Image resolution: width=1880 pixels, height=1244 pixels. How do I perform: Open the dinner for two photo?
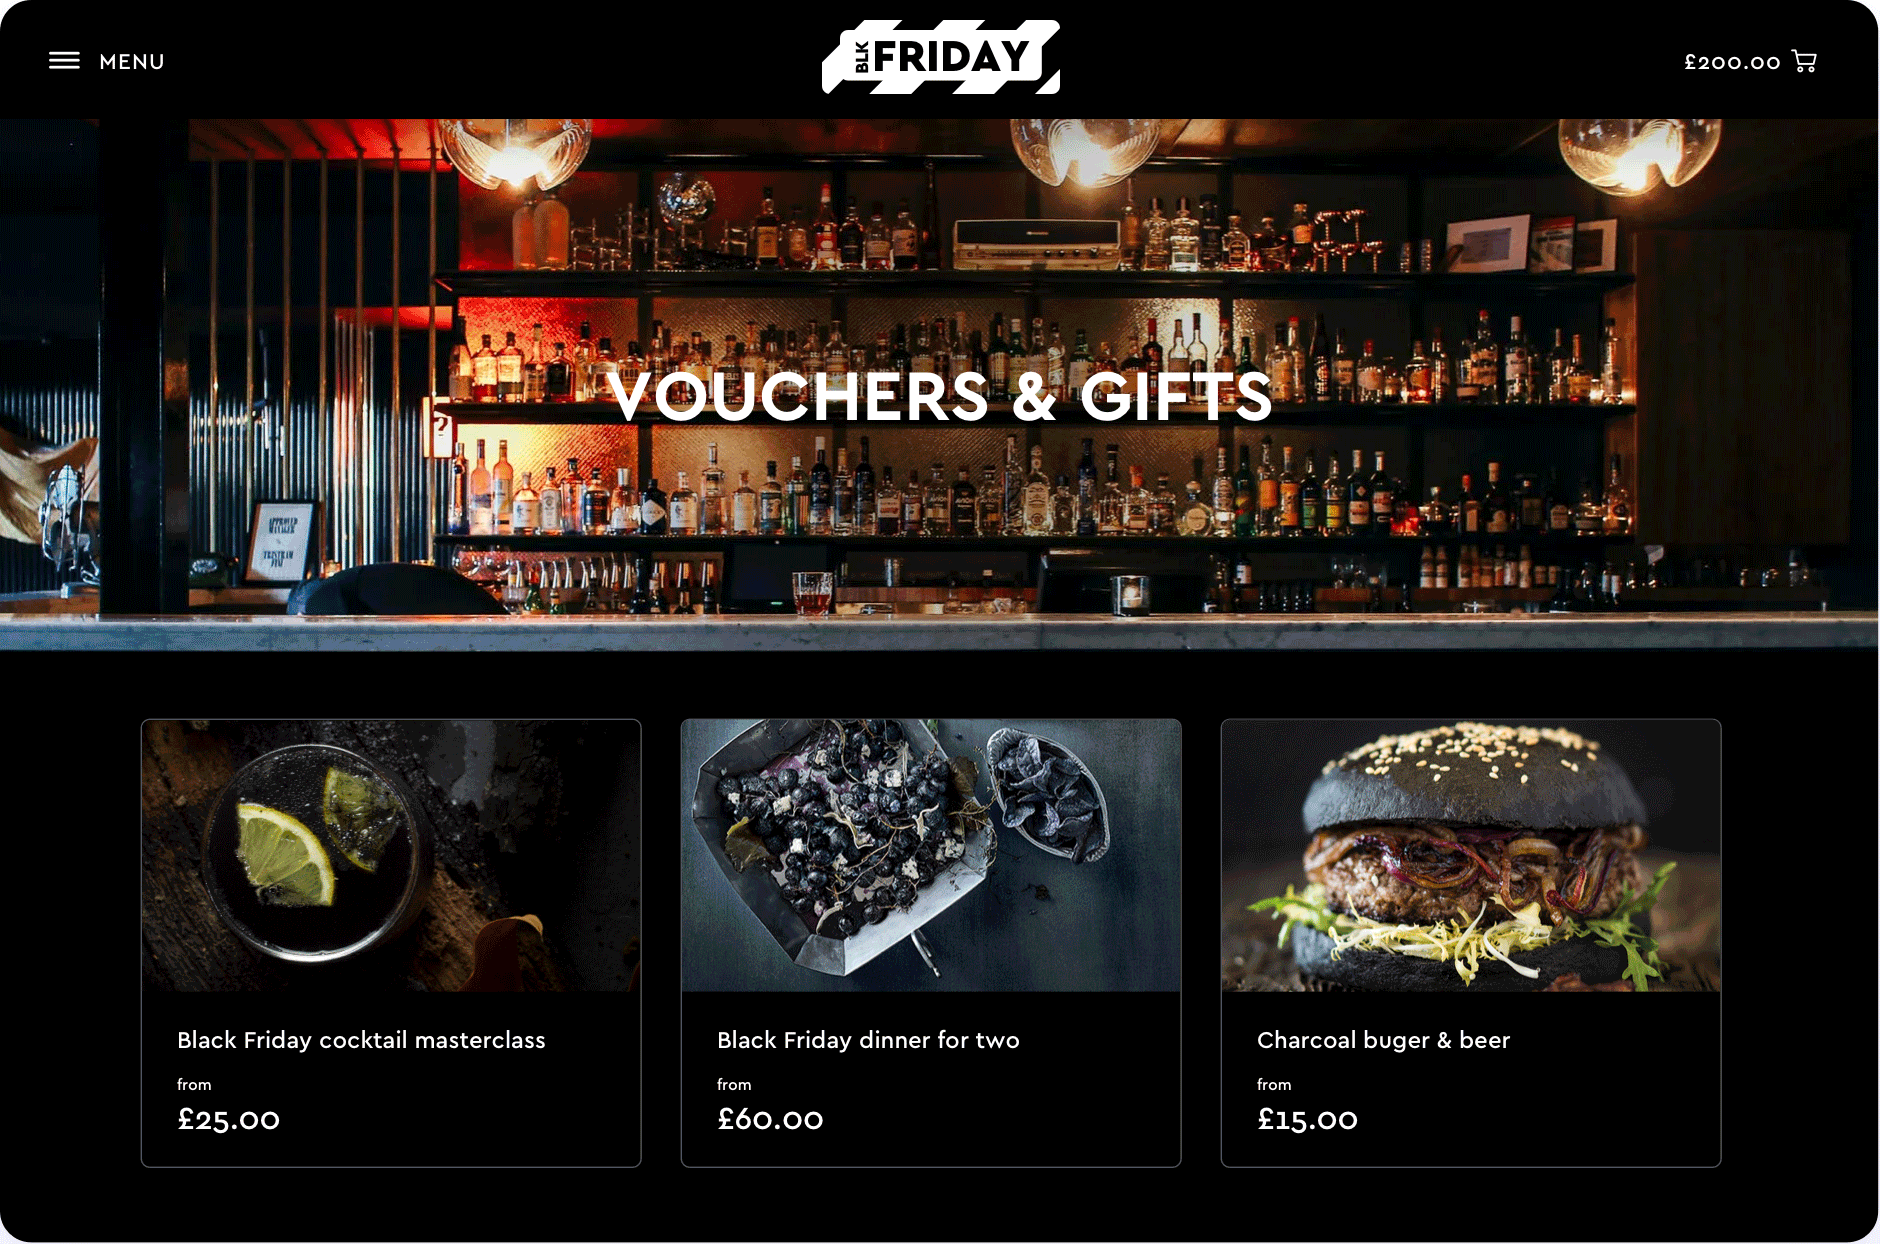[931, 856]
